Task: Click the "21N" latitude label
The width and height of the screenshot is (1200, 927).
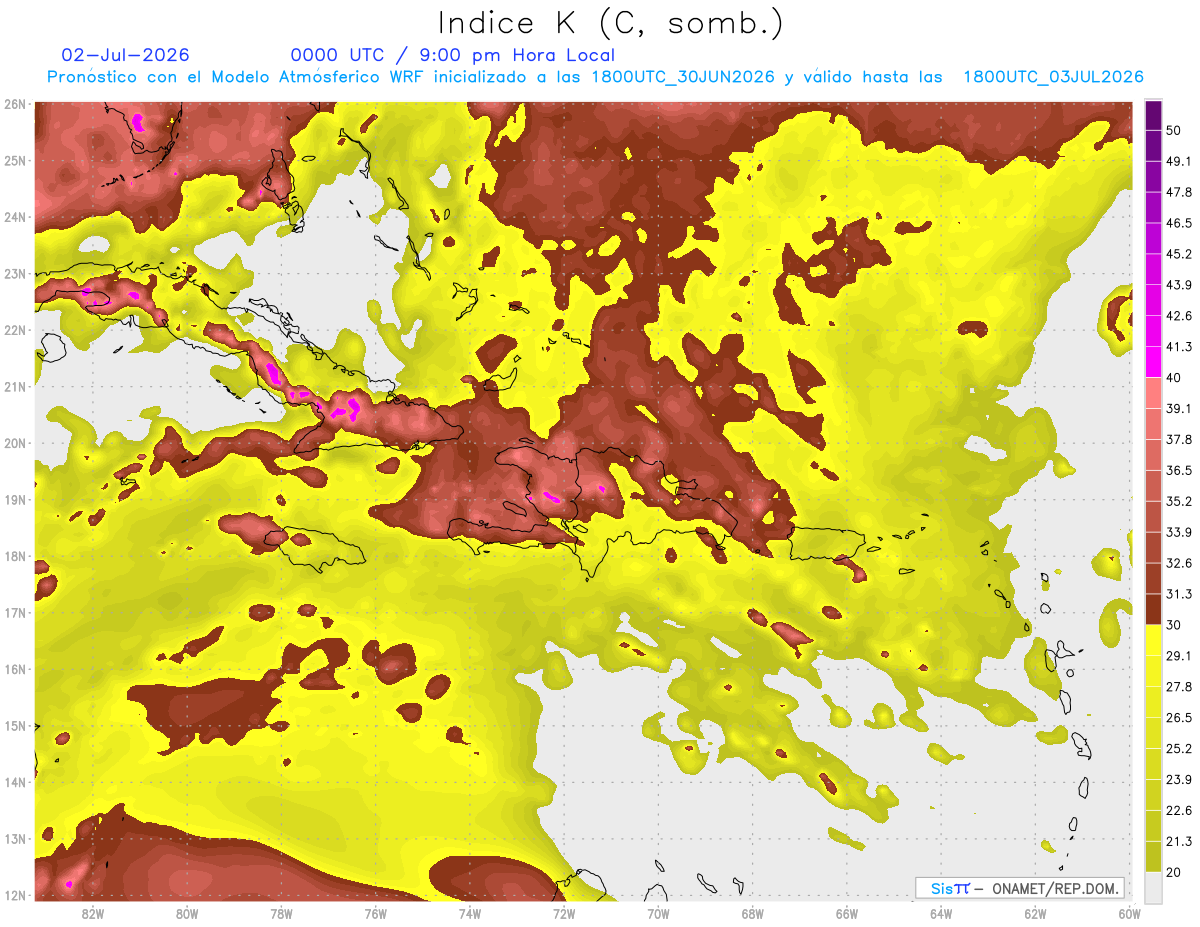Action: [15, 386]
